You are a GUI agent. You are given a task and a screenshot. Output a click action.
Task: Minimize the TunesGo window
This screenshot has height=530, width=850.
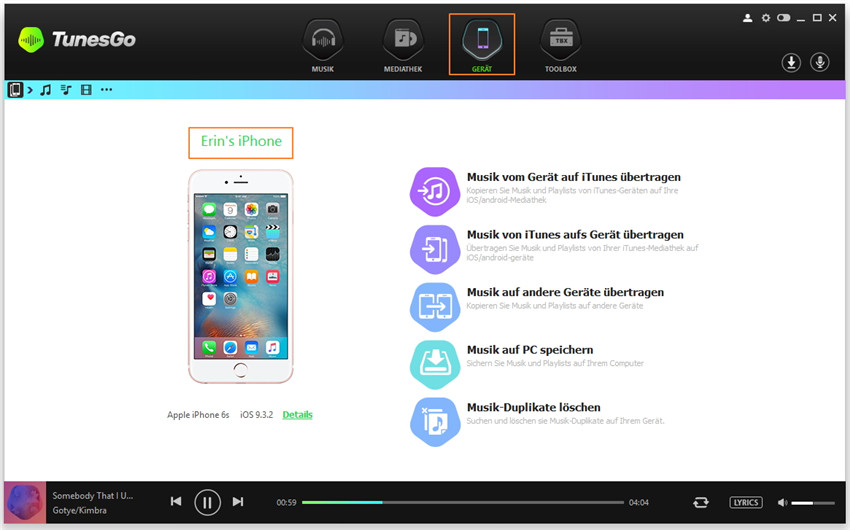pyautogui.click(x=801, y=19)
